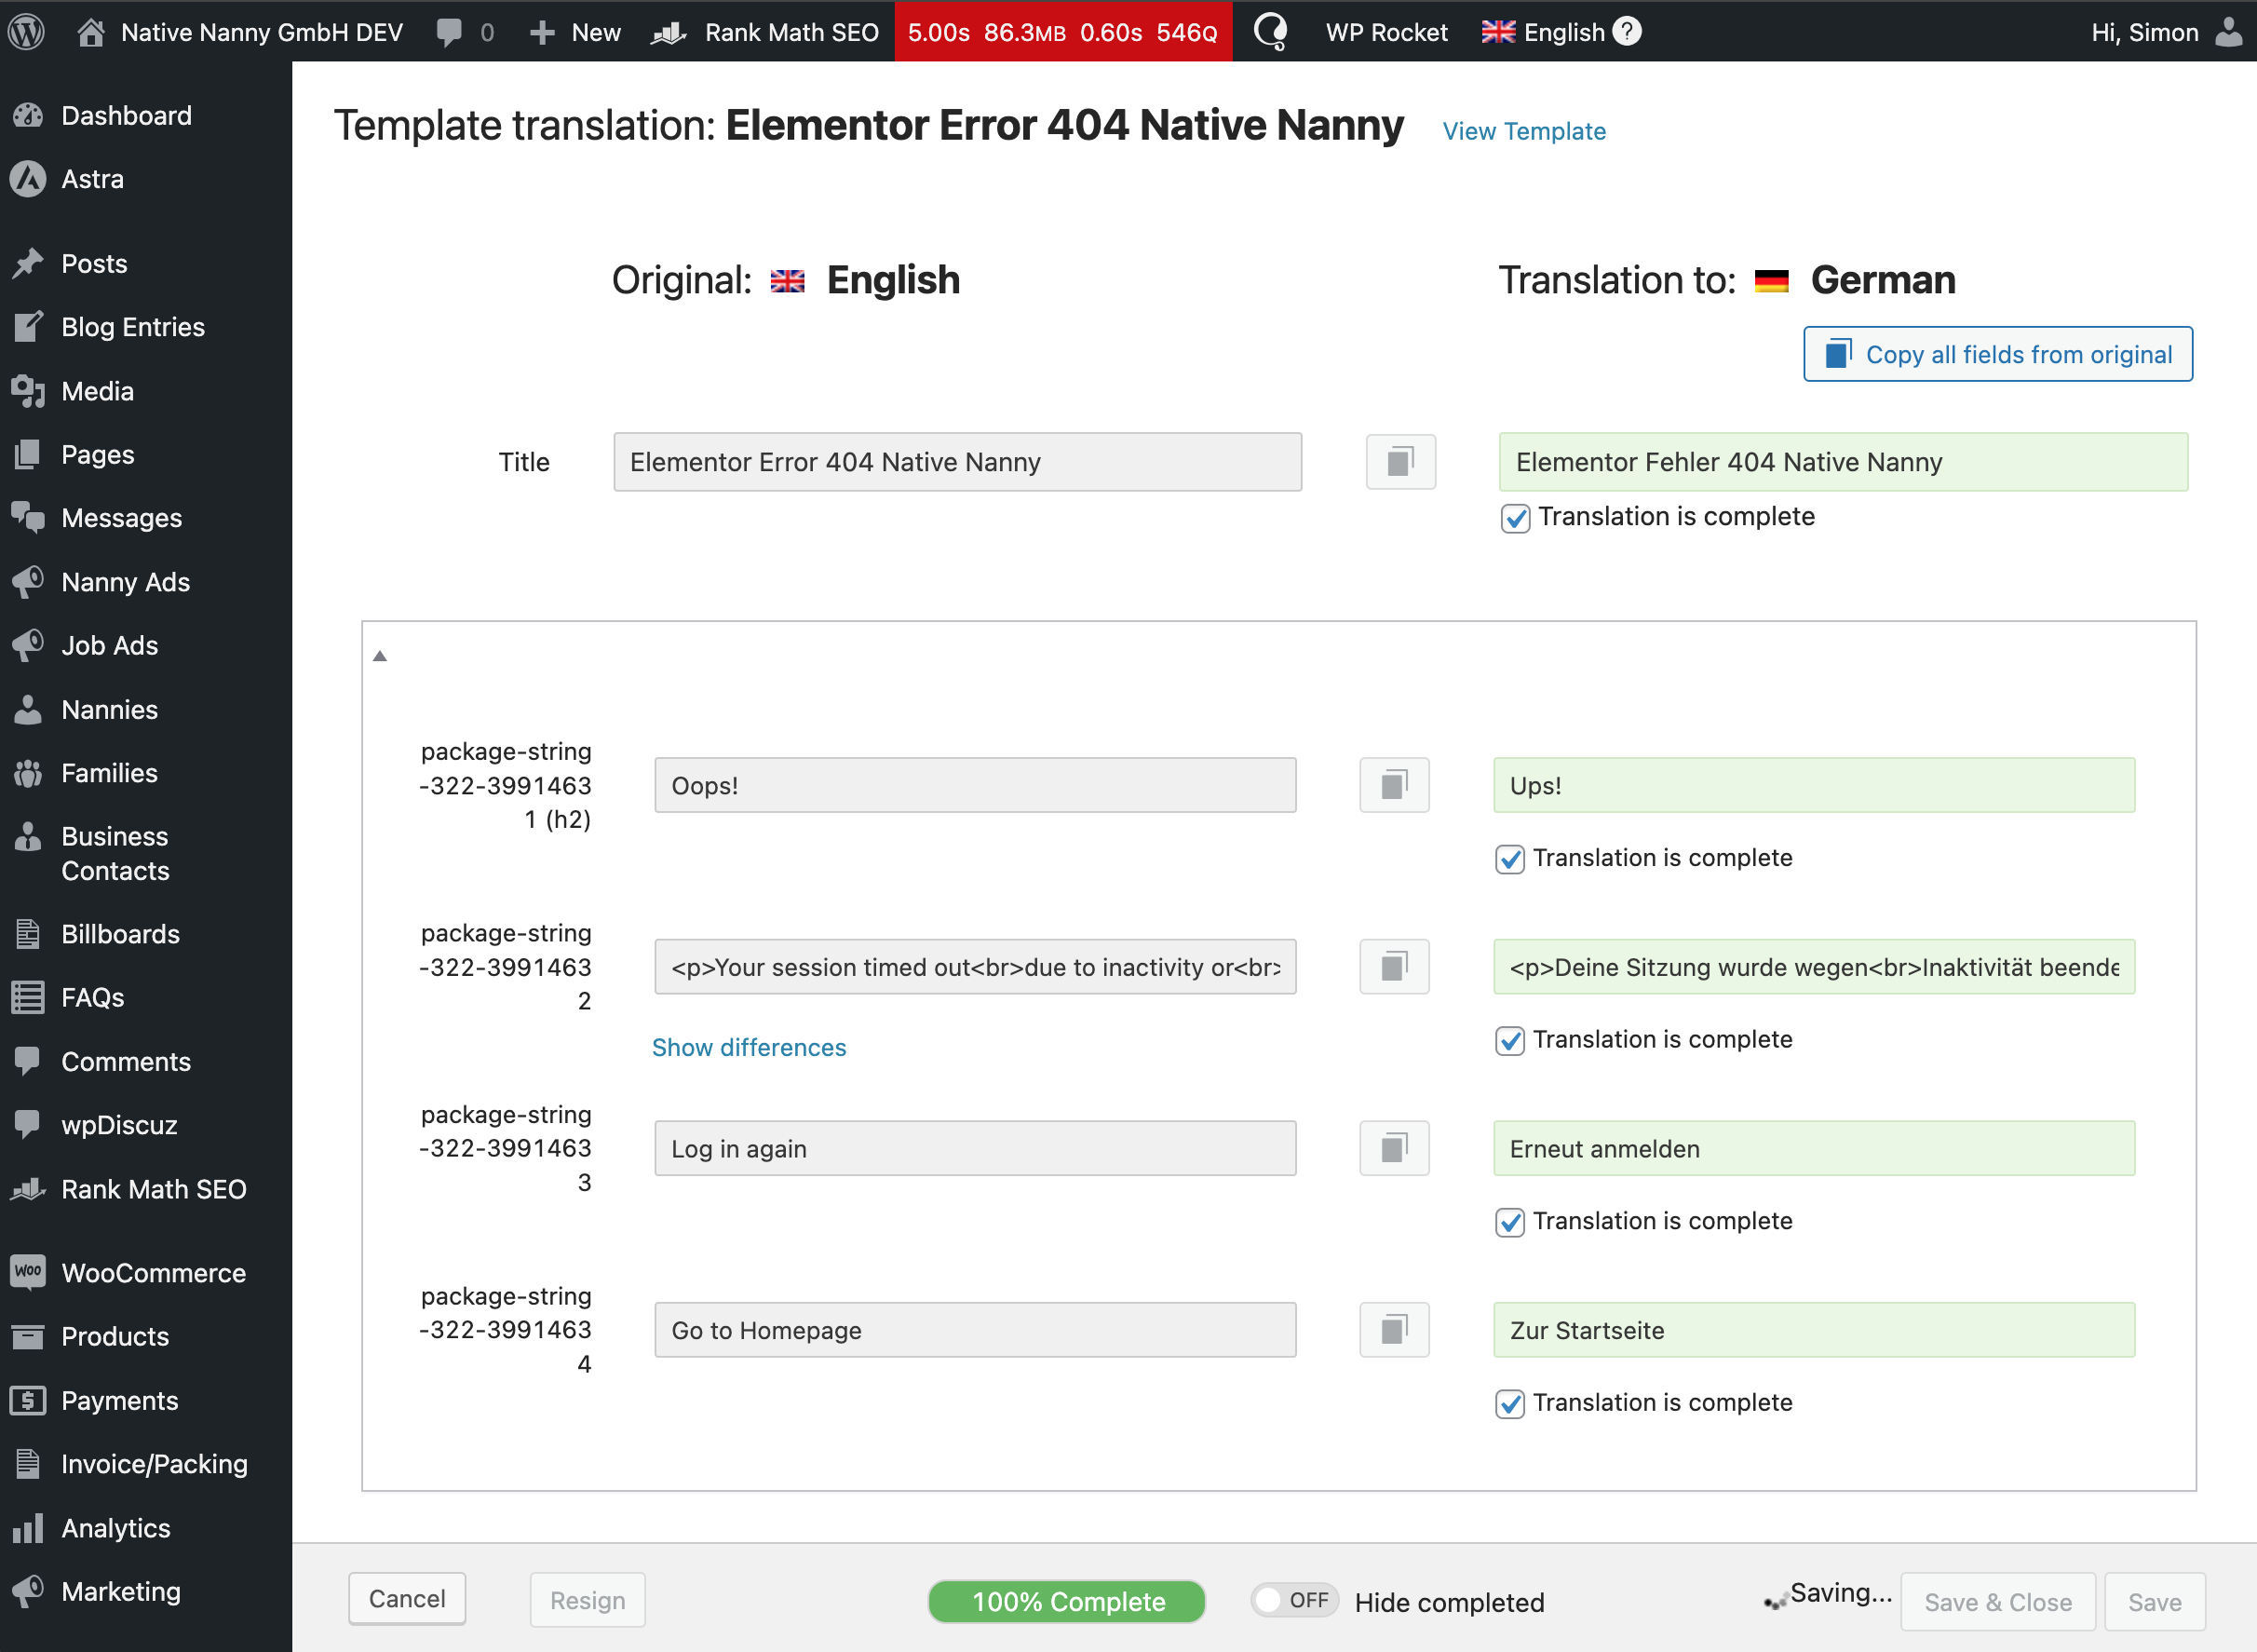
Task: Click copy icon next to the Oops! string
Action: point(1394,785)
